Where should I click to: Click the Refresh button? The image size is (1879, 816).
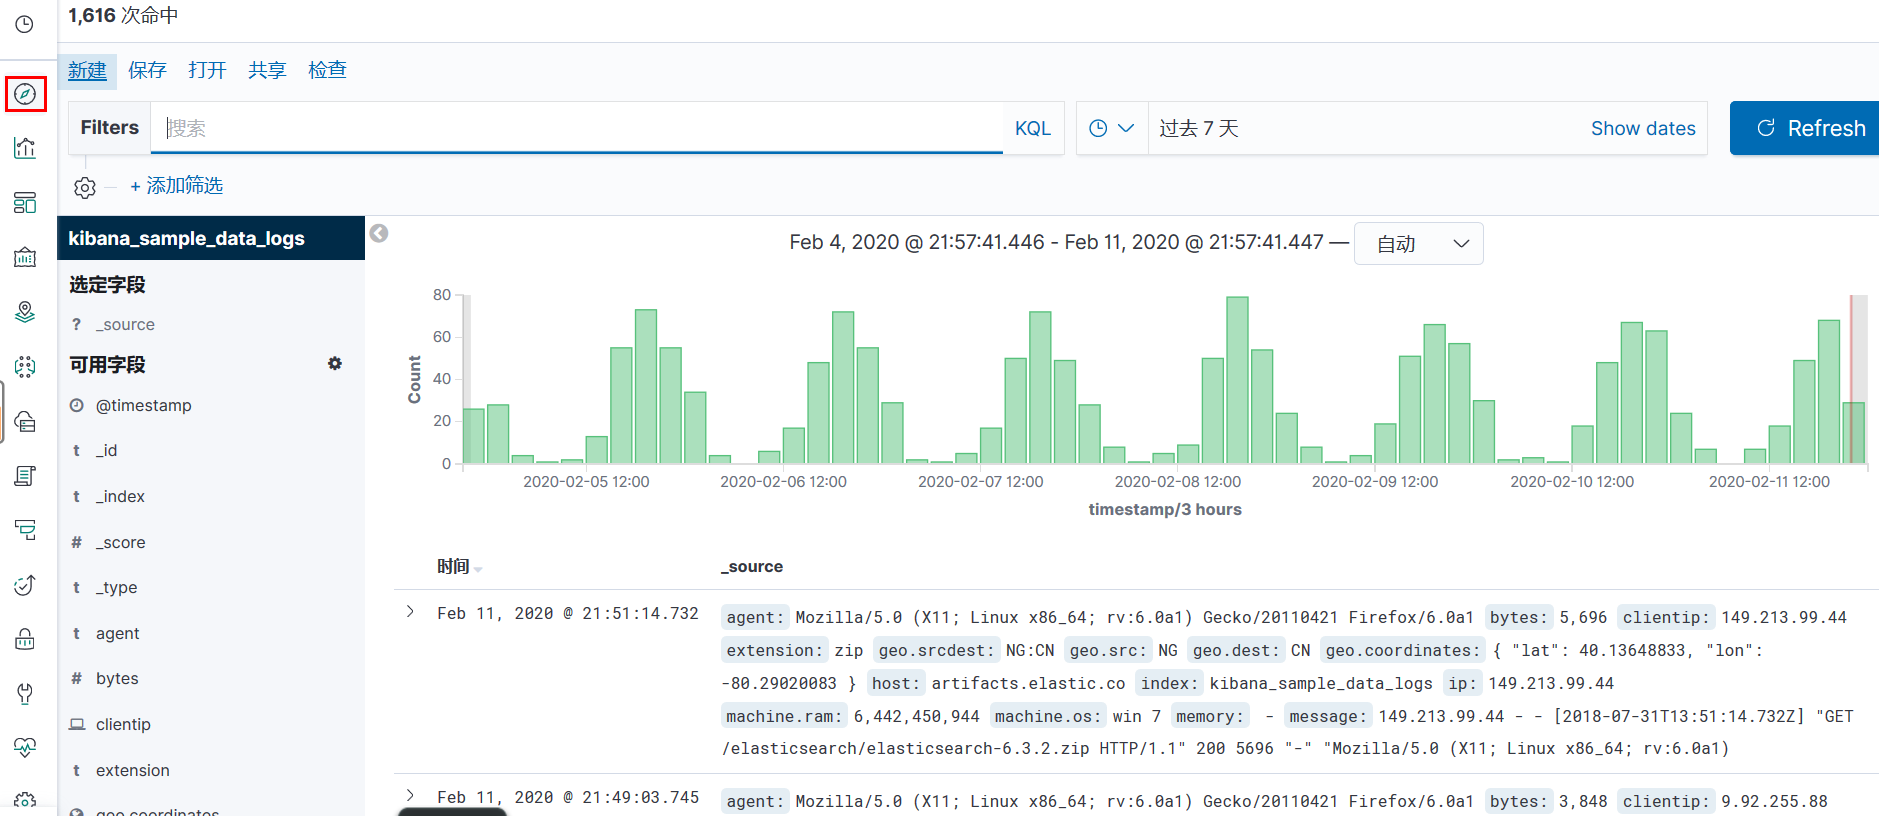tap(1804, 128)
